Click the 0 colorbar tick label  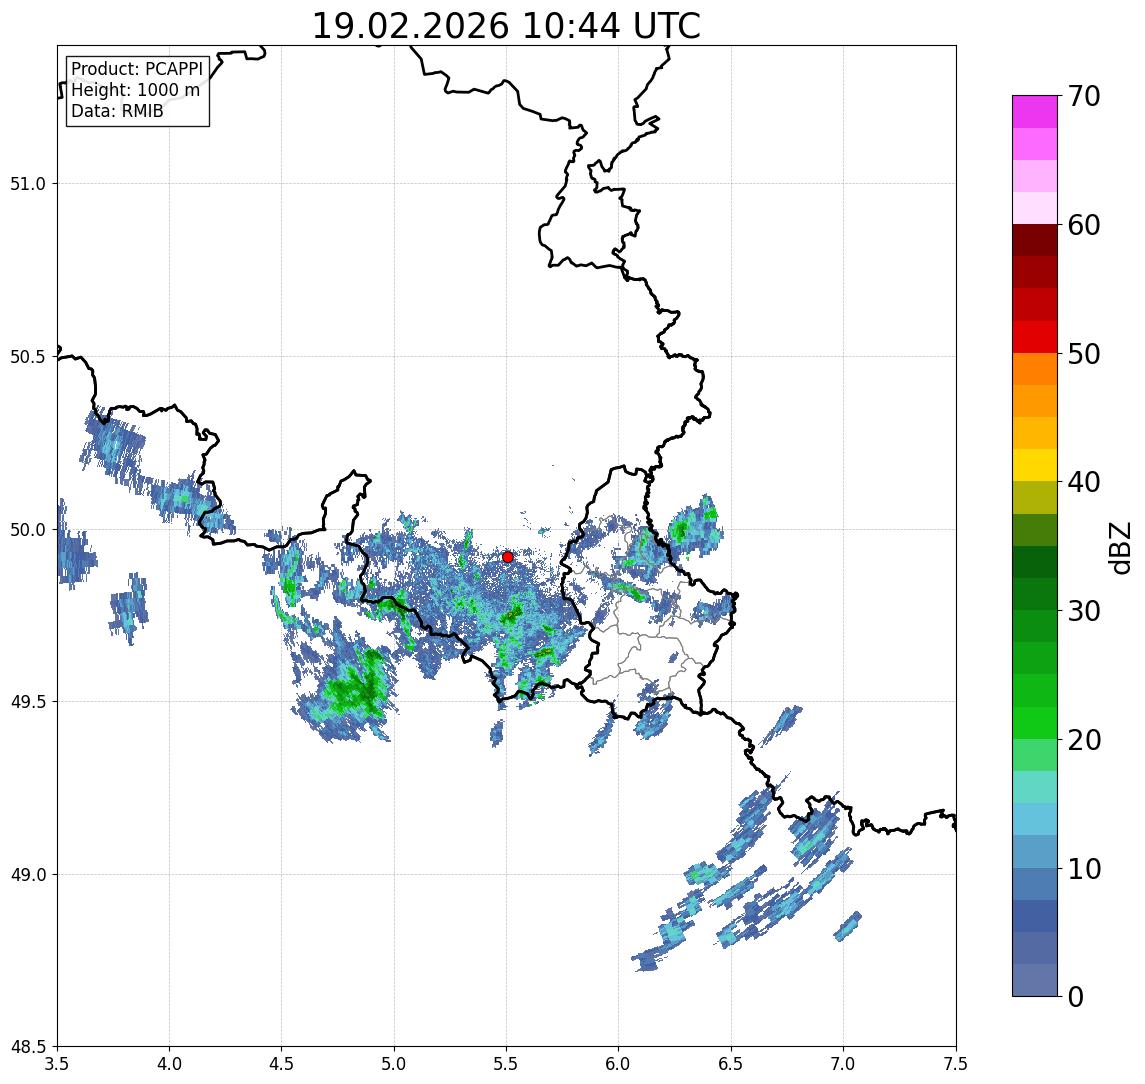[x=1076, y=996]
